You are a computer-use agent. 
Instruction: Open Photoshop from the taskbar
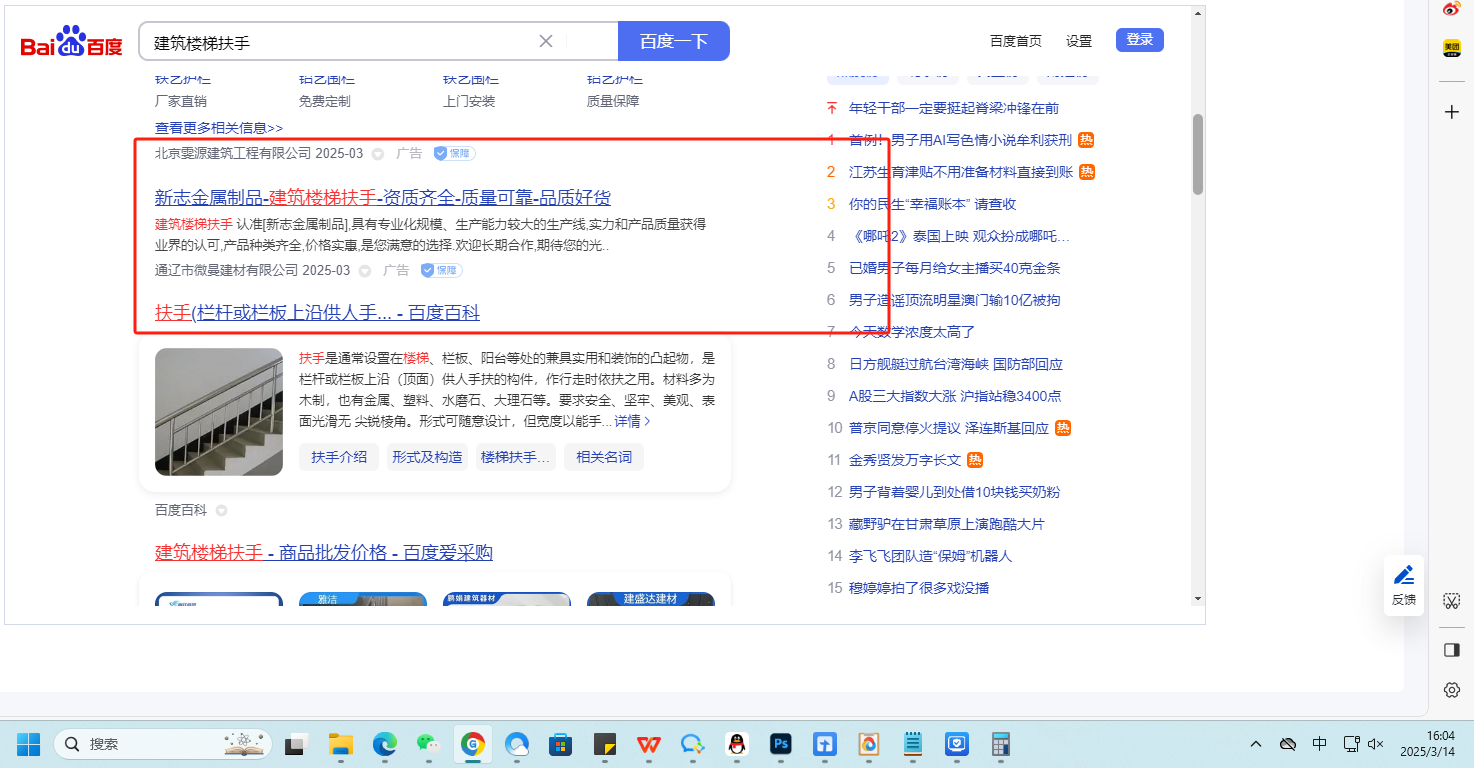tap(781, 744)
